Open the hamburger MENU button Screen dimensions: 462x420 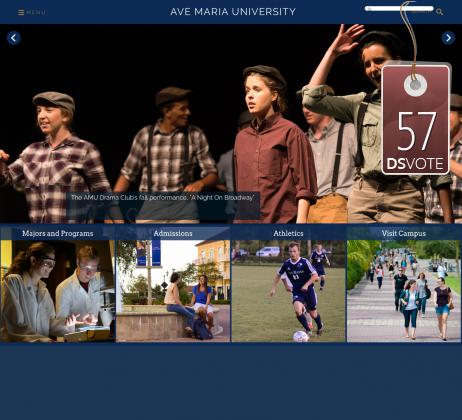coord(32,12)
